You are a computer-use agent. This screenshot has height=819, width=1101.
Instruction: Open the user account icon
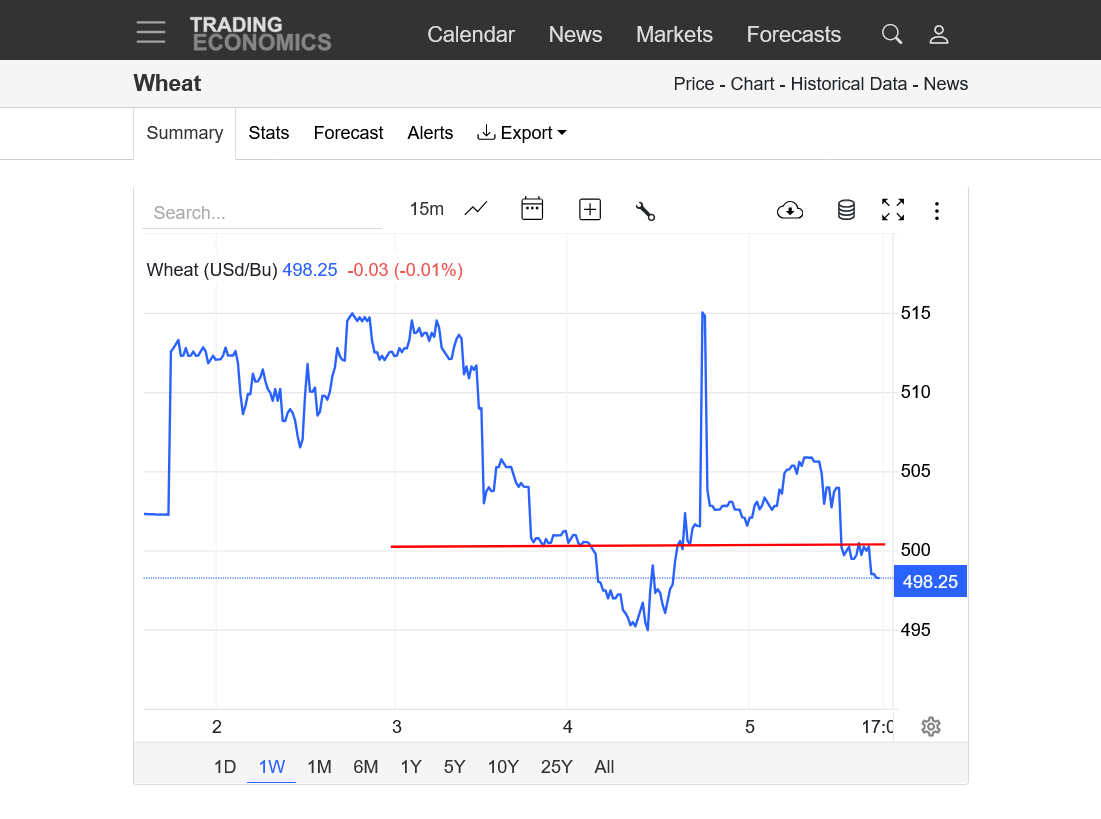pyautogui.click(x=938, y=34)
